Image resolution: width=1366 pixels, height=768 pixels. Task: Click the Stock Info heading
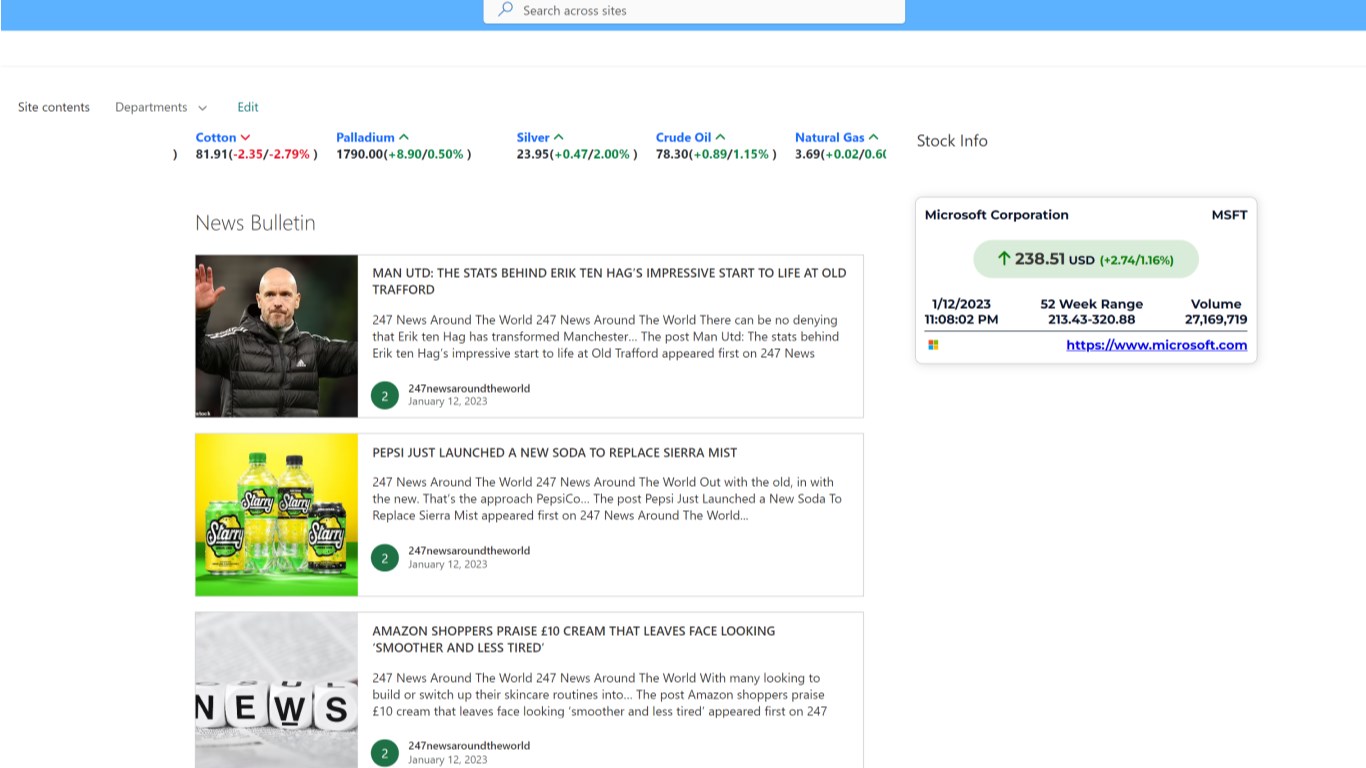point(952,141)
